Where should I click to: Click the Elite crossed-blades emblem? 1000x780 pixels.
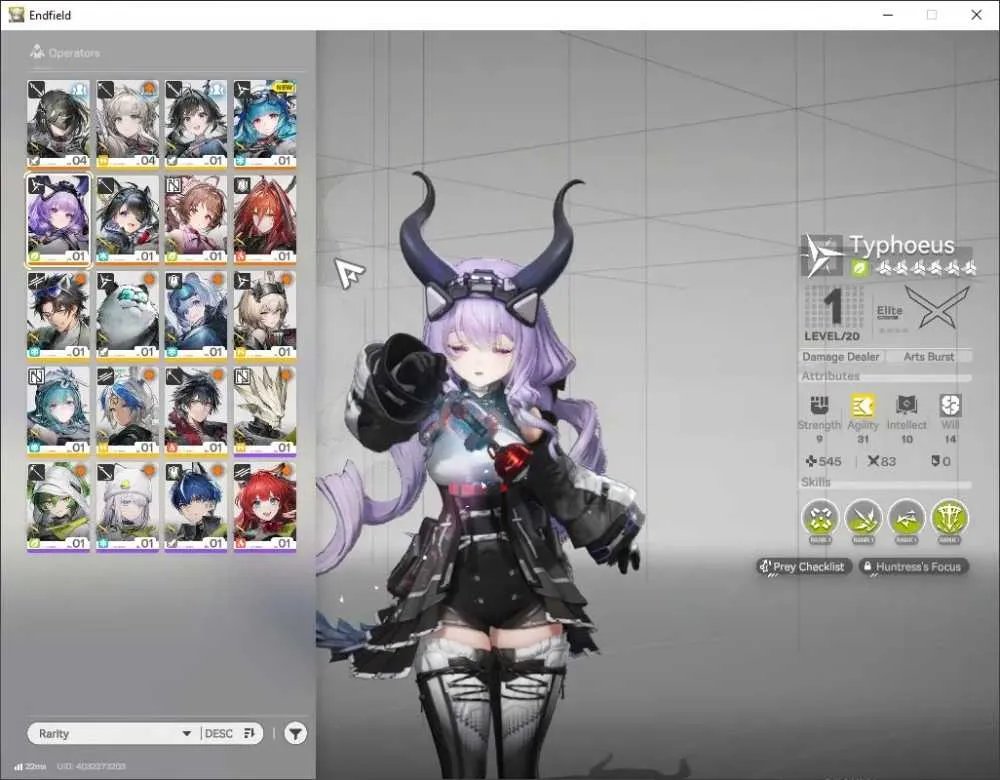coord(937,308)
